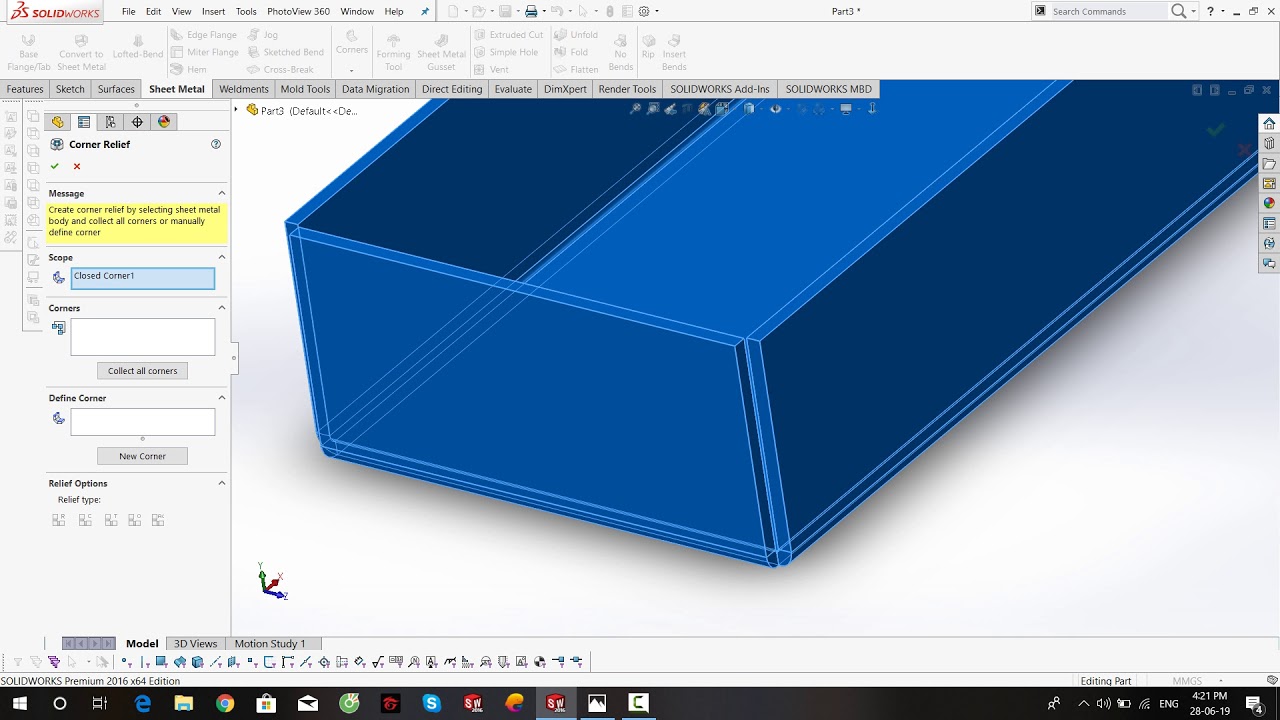Open Corner Relief help question mark
The image size is (1280, 720).
216,144
